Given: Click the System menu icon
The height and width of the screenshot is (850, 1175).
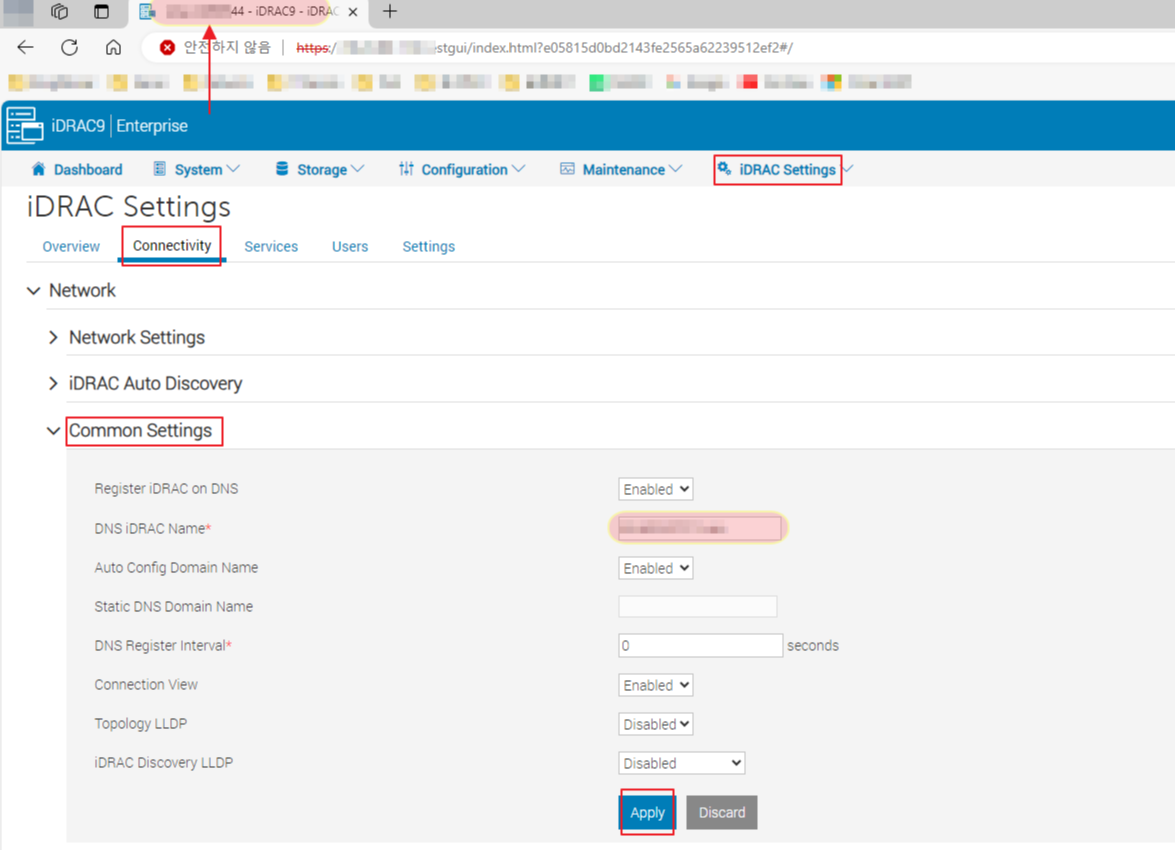Looking at the screenshot, I should pos(160,169).
